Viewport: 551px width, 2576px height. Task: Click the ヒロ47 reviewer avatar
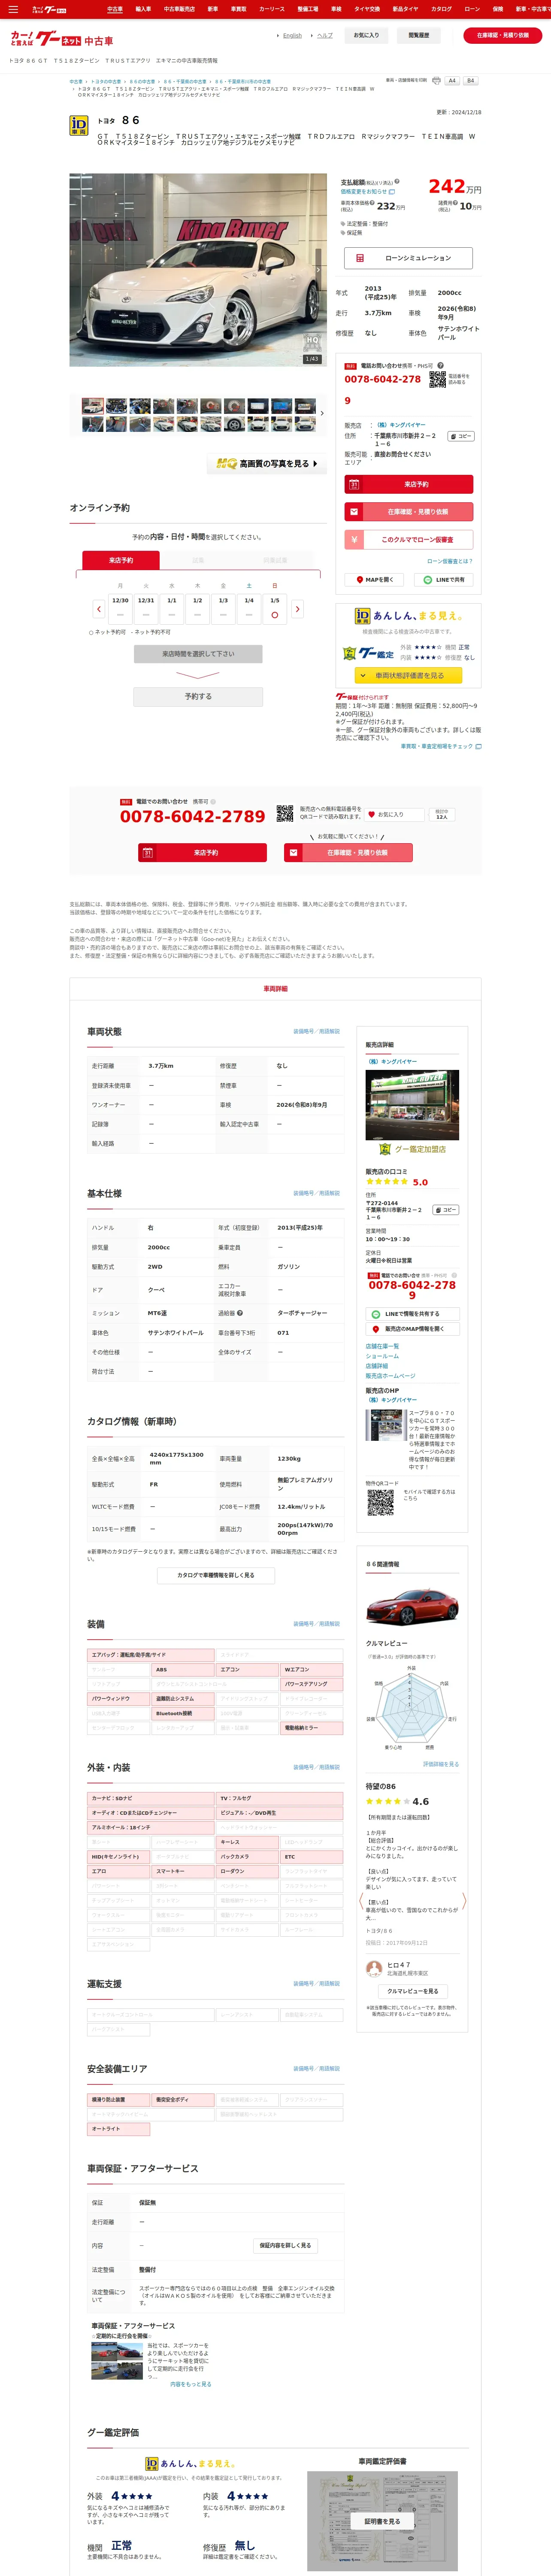click(375, 1969)
